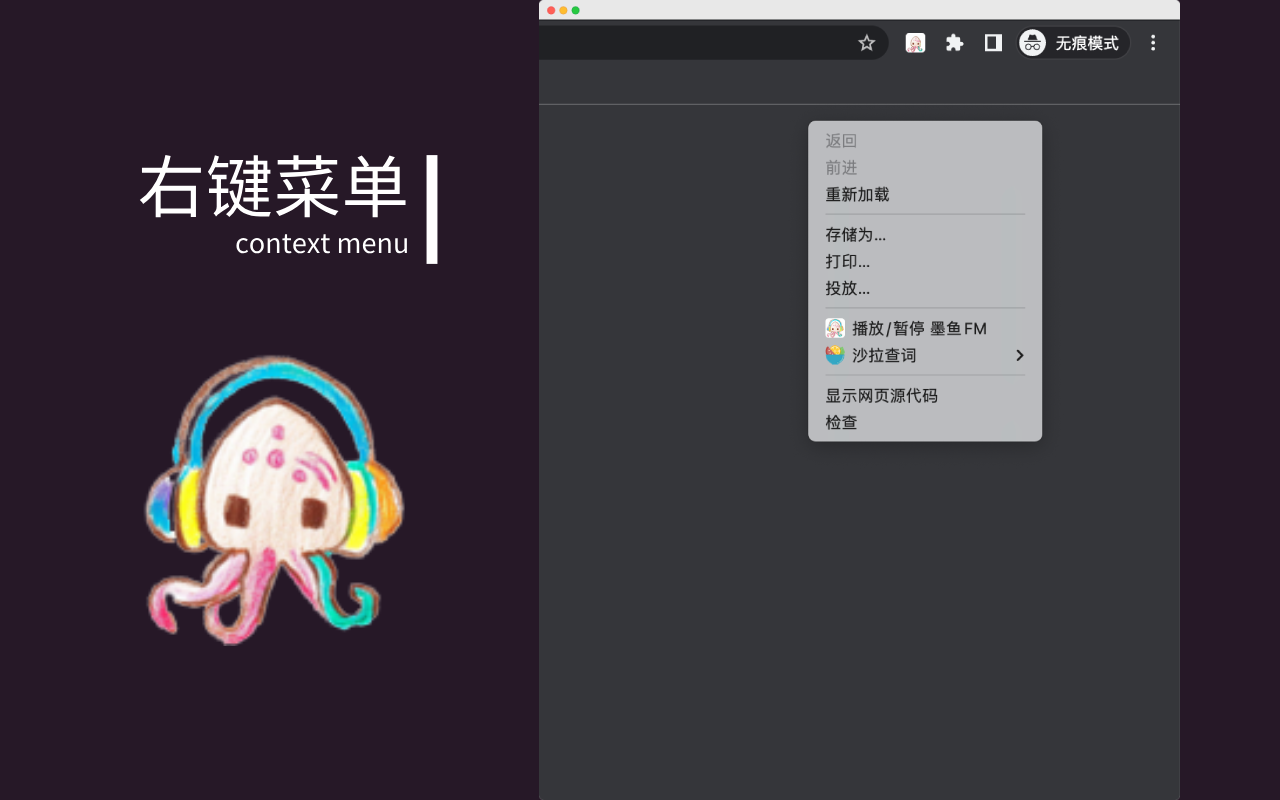Screen dimensions: 1280x800
Task: Click the green maximize traffic light
Action: (x=573, y=8)
